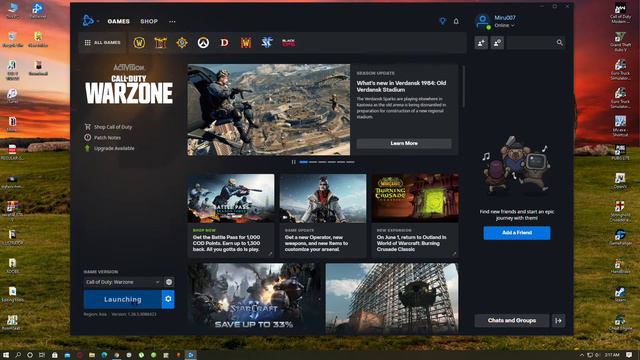The image size is (640, 360).
Task: Select the StarCraft II icon
Action: (267, 42)
